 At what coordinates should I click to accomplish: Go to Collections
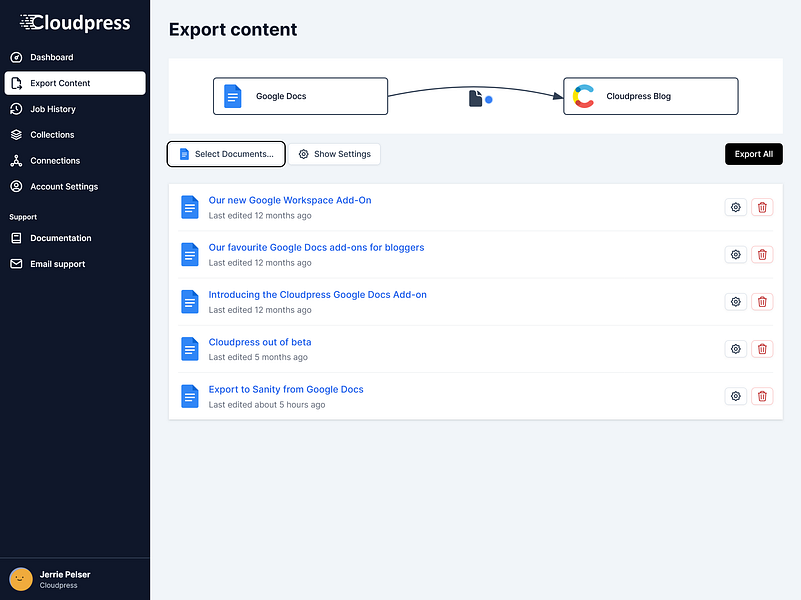coord(75,135)
